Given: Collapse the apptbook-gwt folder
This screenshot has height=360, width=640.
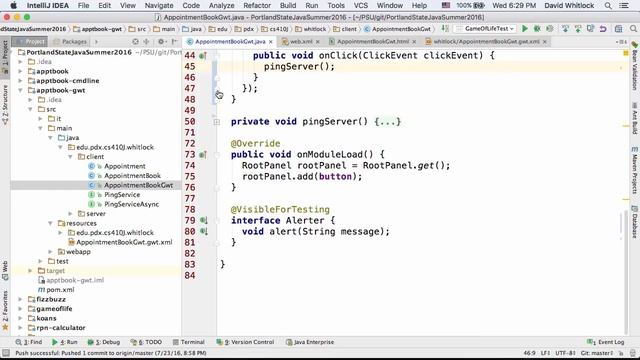Looking at the screenshot, I should coord(20,90).
